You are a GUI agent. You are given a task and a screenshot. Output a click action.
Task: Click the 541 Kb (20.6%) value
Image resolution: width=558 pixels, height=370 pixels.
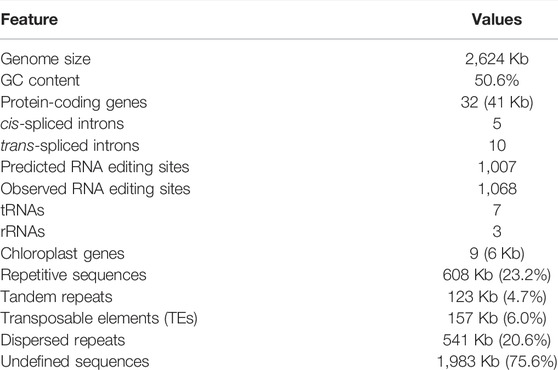coord(496,340)
